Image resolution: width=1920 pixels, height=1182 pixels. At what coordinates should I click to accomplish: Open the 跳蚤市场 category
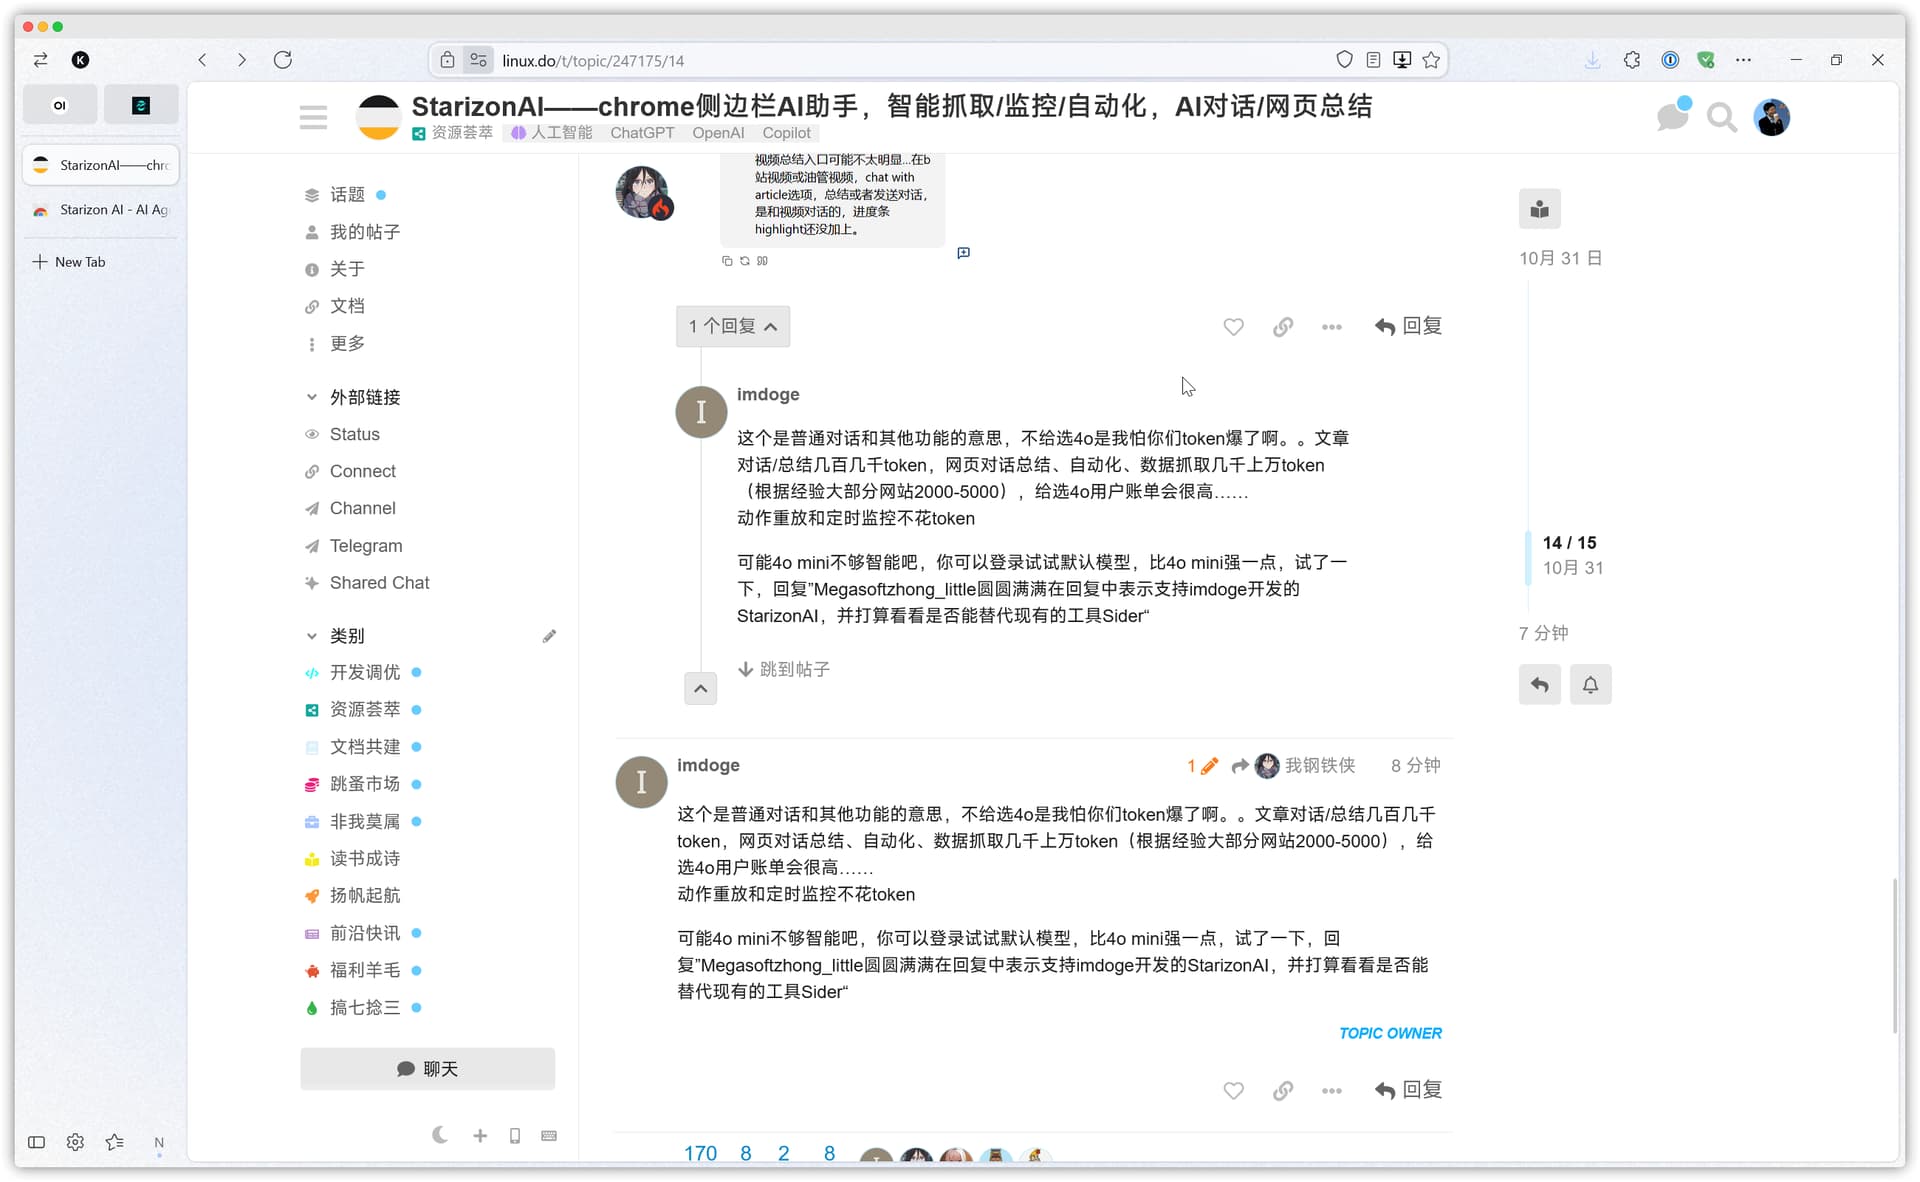364,784
